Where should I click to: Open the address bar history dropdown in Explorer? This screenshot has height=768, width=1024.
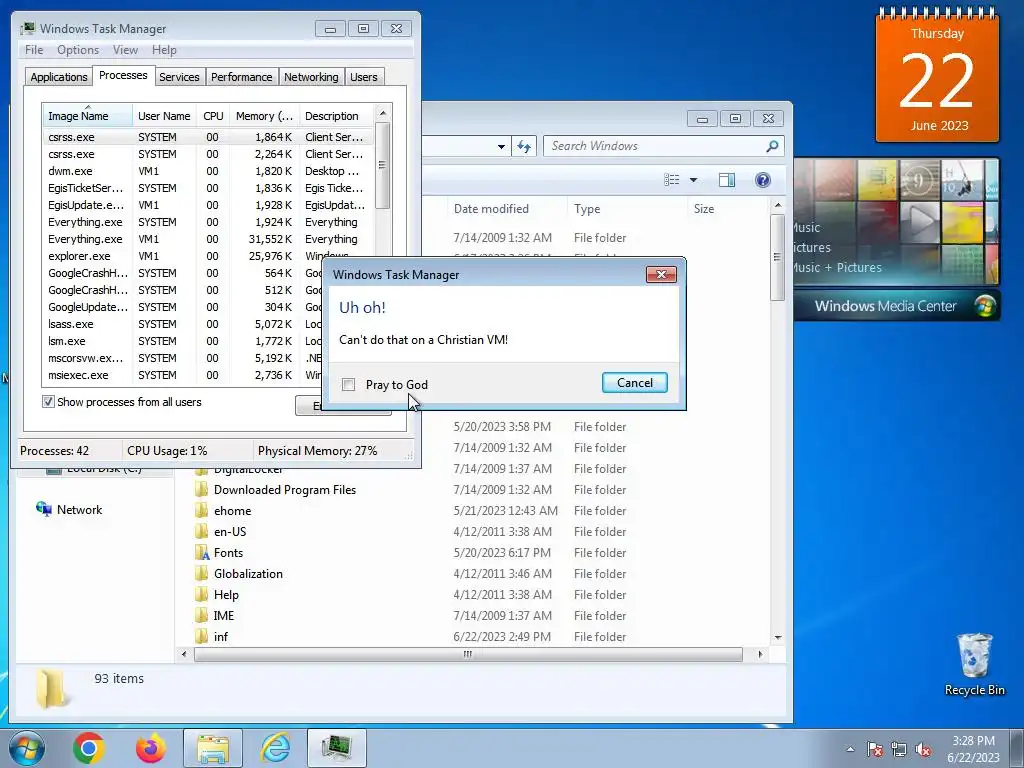click(x=501, y=146)
